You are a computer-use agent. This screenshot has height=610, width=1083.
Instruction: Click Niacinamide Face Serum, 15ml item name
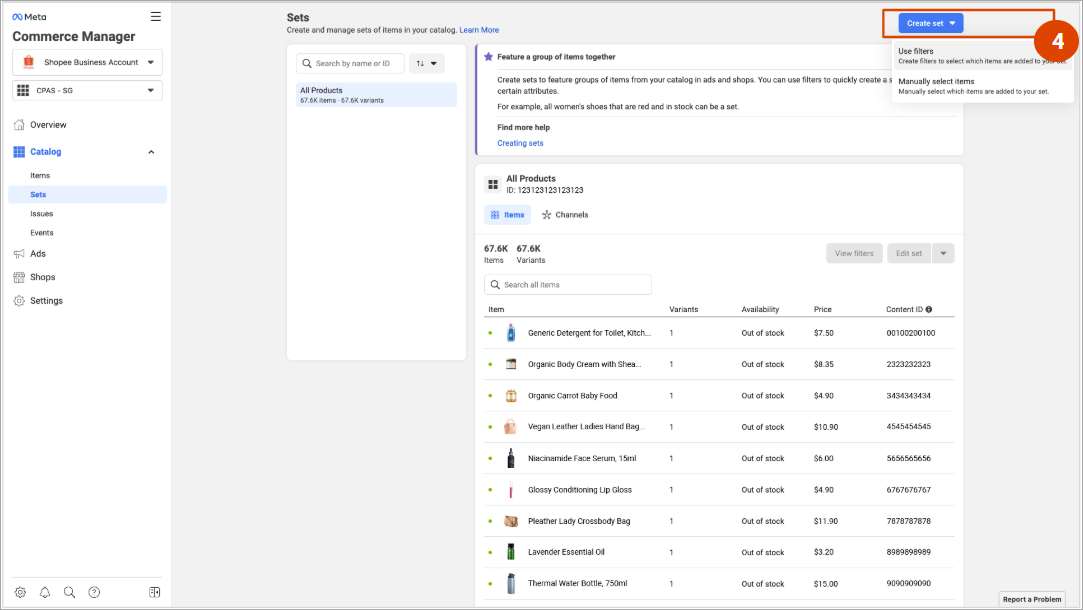(x=582, y=459)
